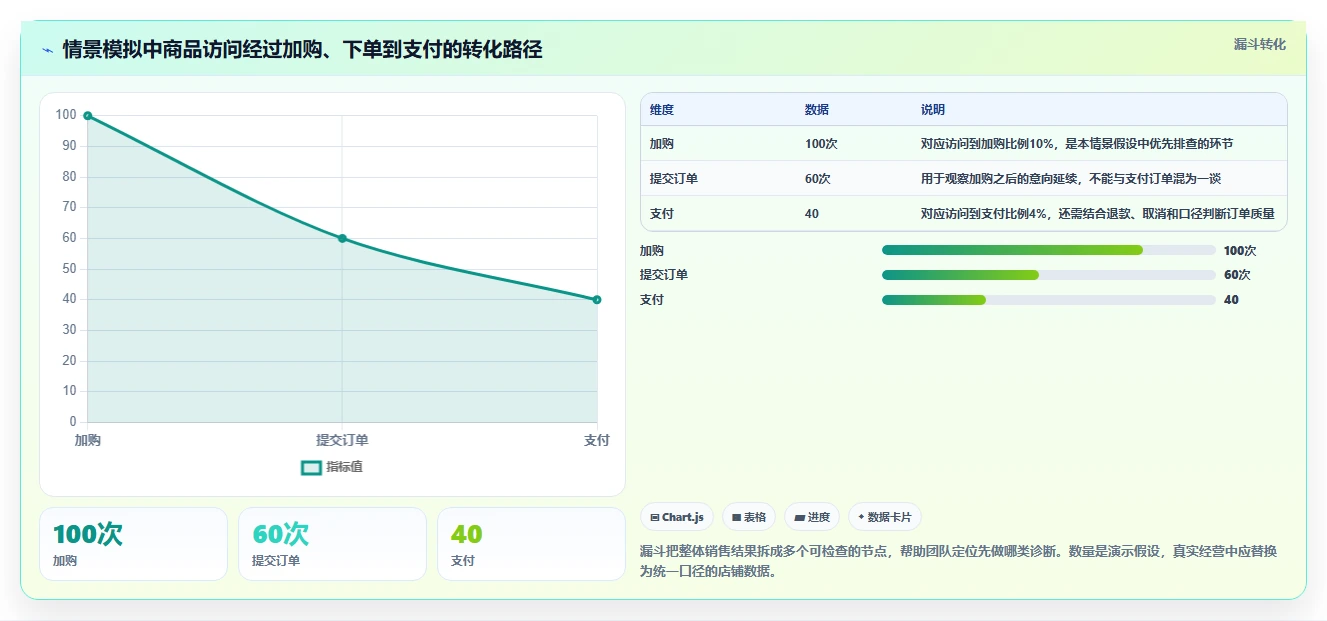Click the 60次 cell in the table
The height and width of the screenshot is (621, 1327).
pos(818,179)
